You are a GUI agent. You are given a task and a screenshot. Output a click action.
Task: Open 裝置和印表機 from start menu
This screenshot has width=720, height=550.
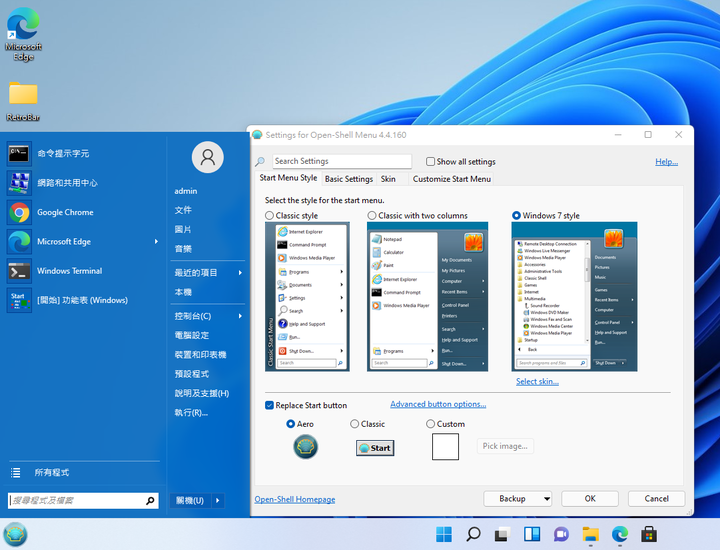coord(201,354)
